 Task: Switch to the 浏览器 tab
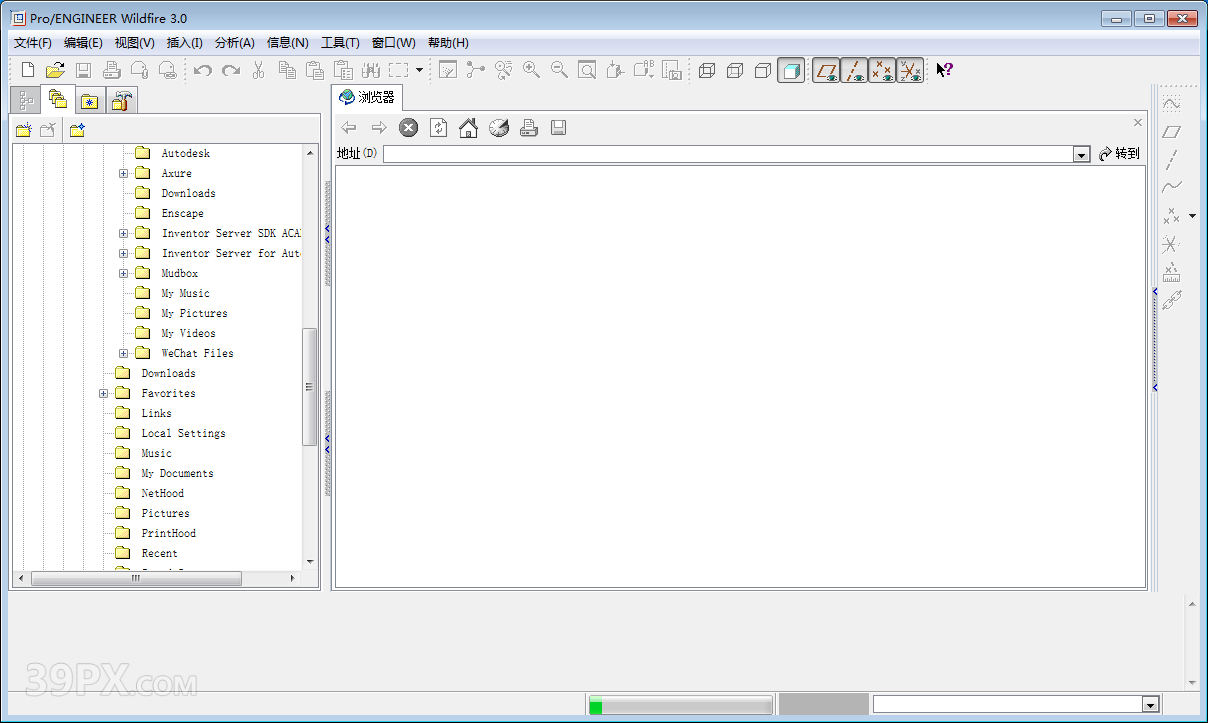point(367,98)
